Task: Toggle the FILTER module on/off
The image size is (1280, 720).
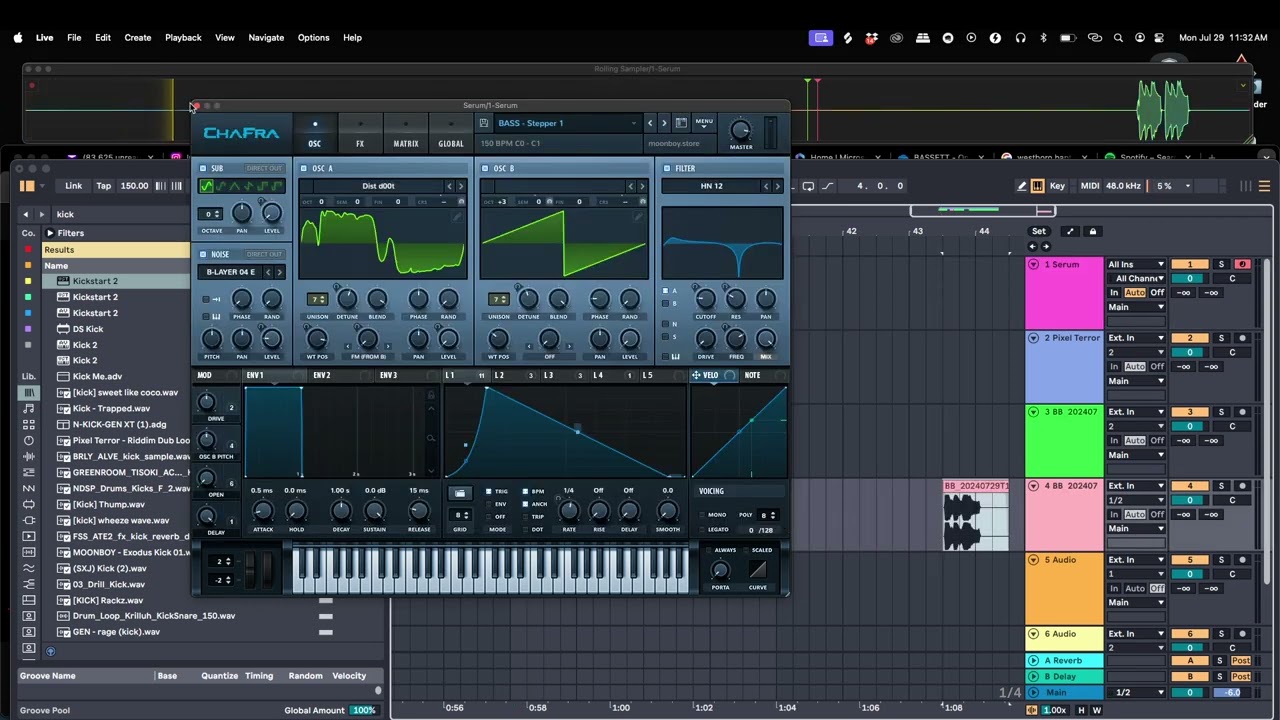Action: pos(667,168)
